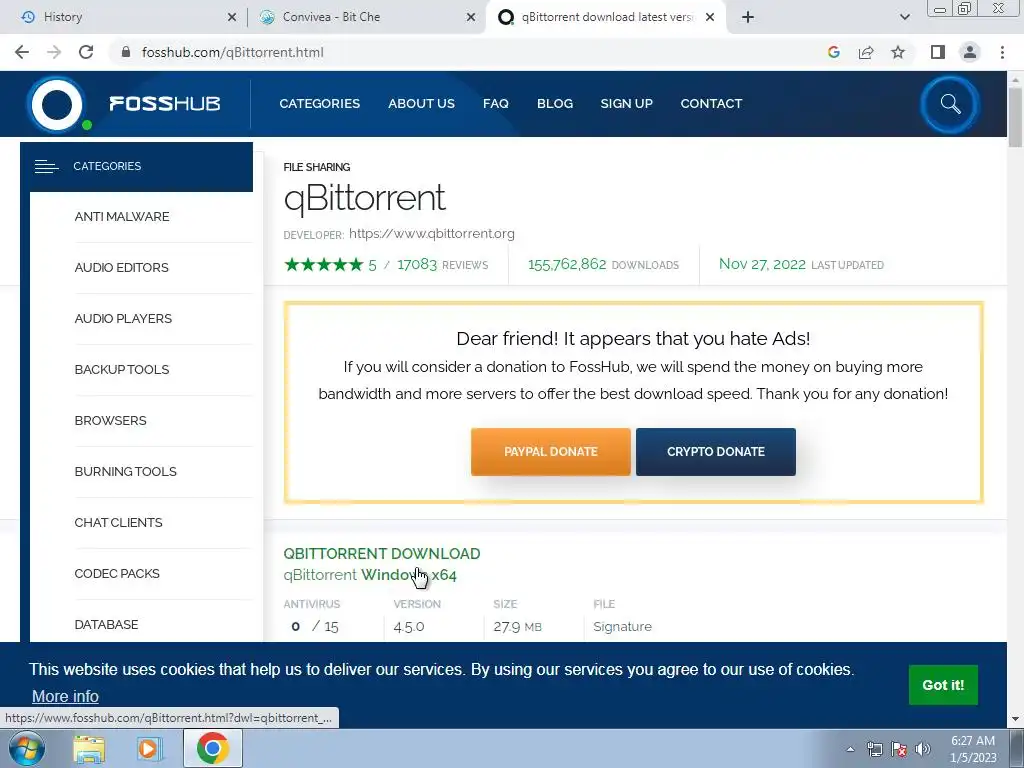Select CODEC PACKS category

click(117, 573)
